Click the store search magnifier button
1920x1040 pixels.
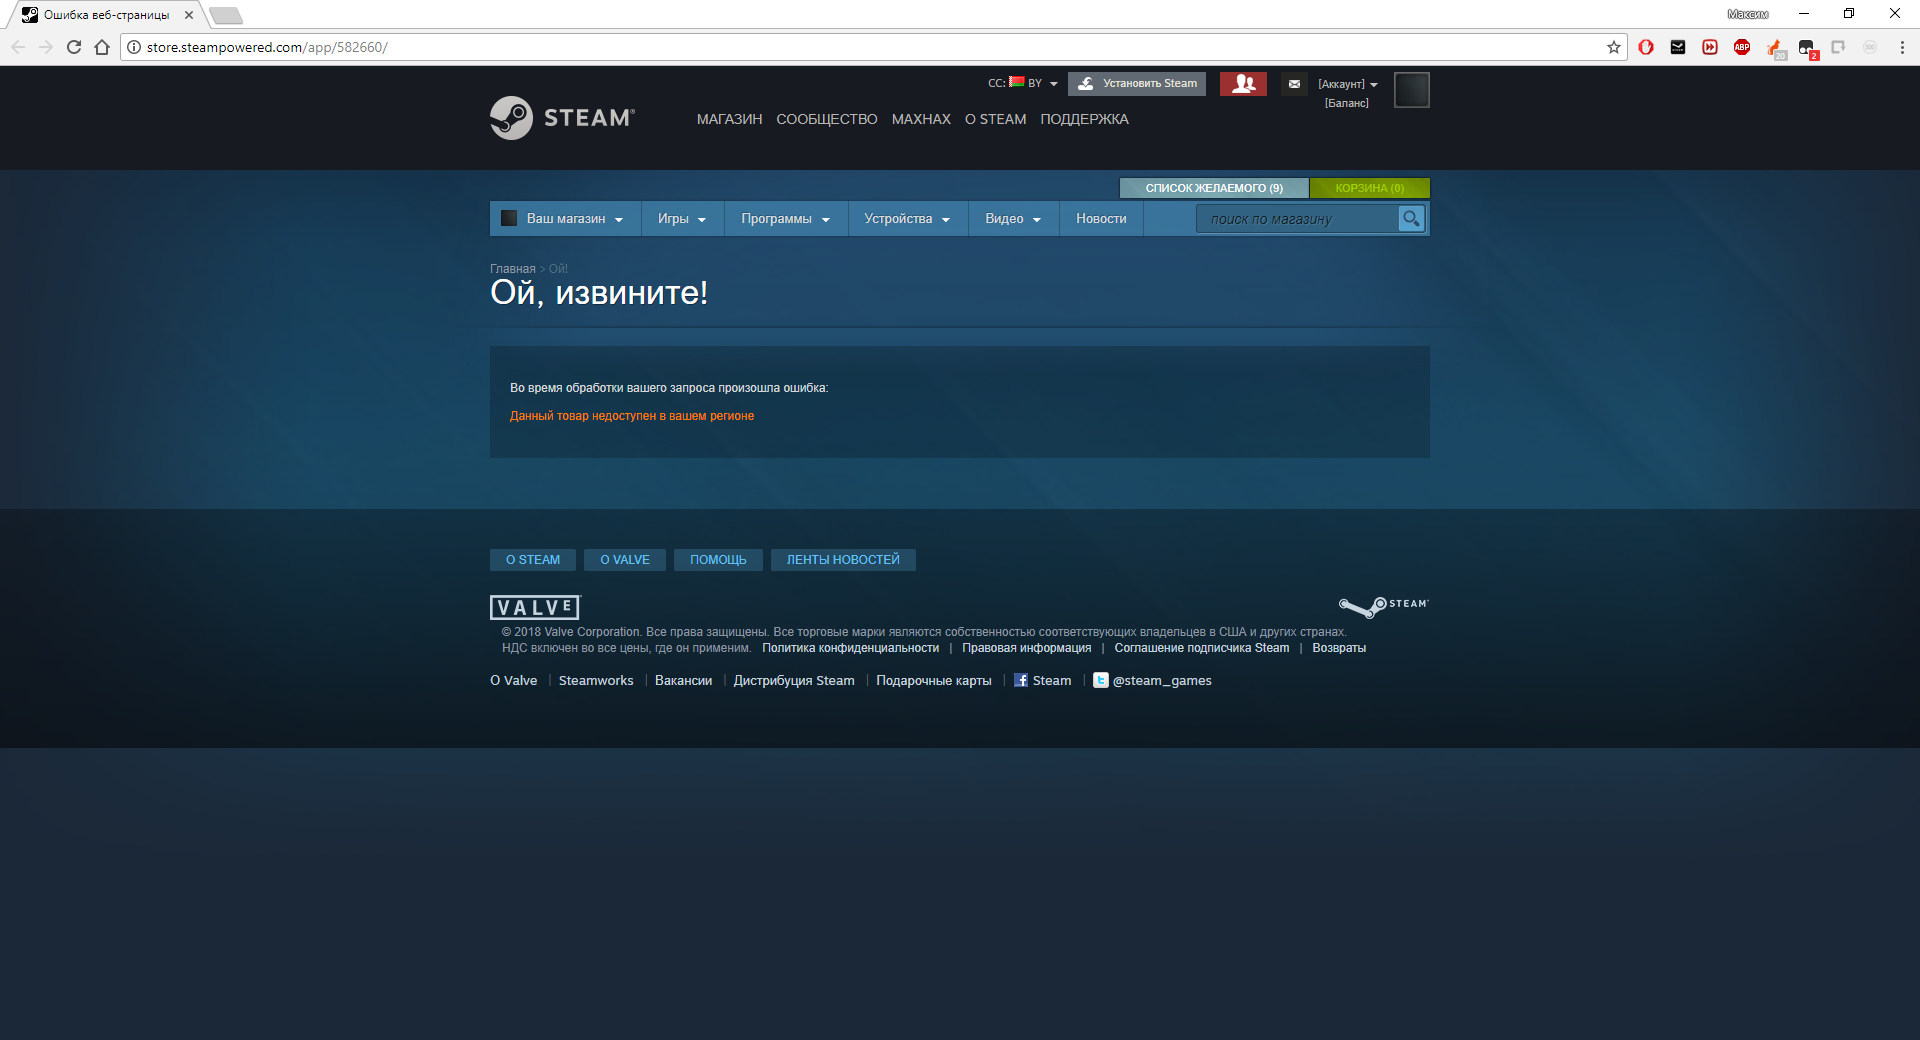click(1411, 218)
